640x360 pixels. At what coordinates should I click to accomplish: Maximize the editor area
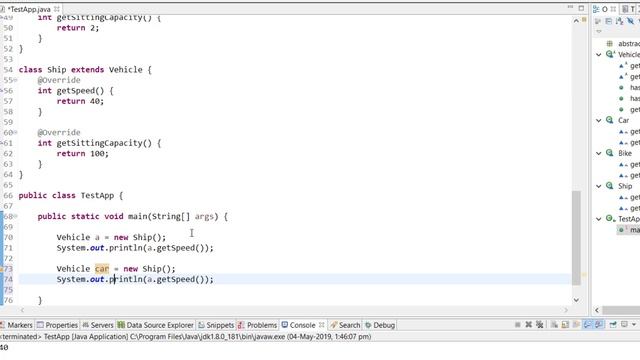[x=581, y=8]
